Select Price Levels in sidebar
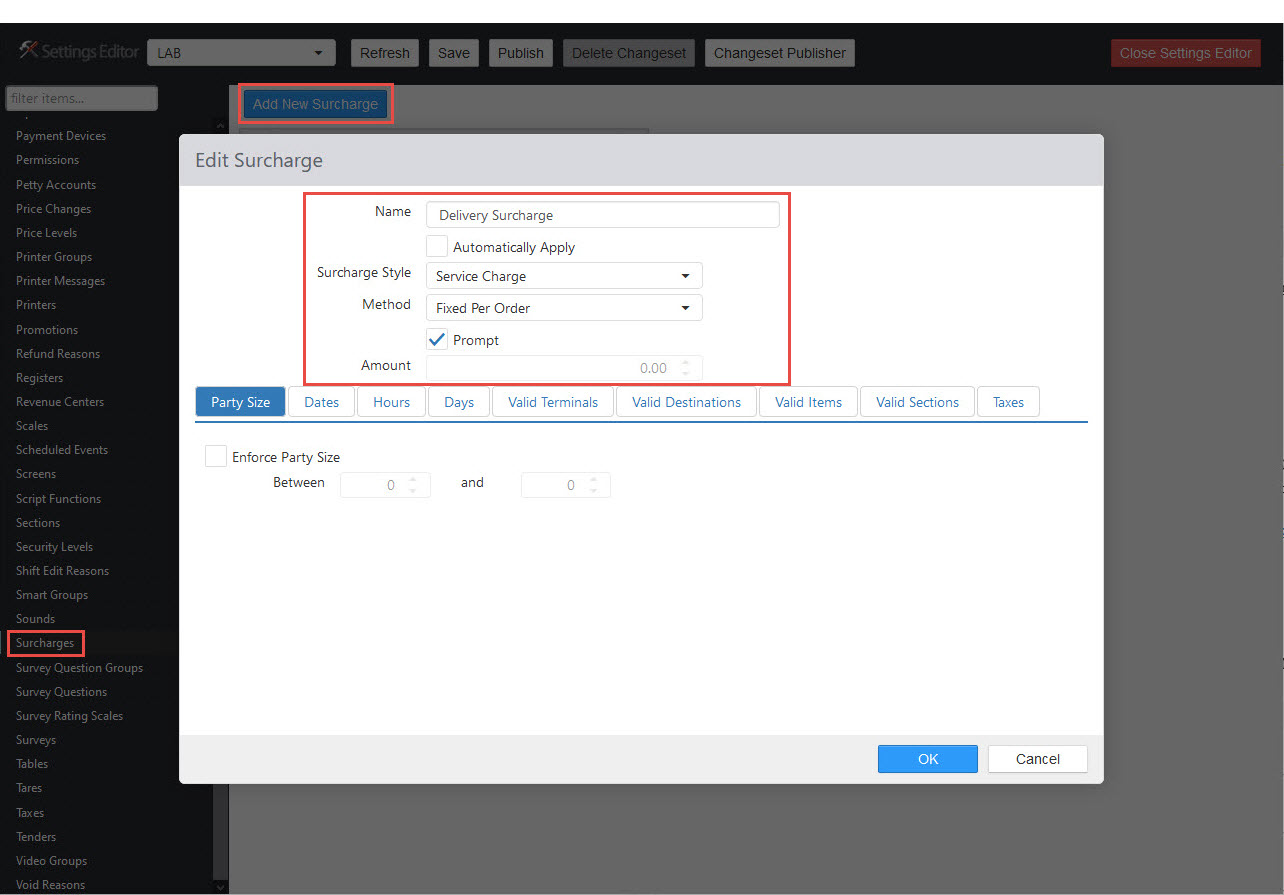1284x895 pixels. (46, 233)
